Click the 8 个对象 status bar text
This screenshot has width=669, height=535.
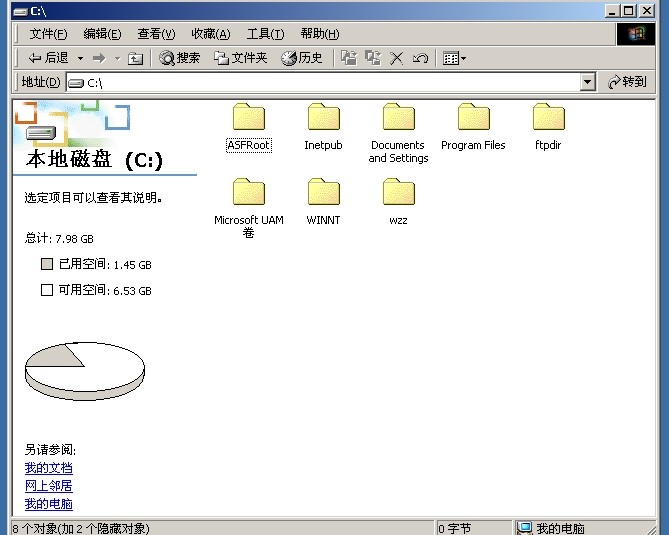point(81,529)
